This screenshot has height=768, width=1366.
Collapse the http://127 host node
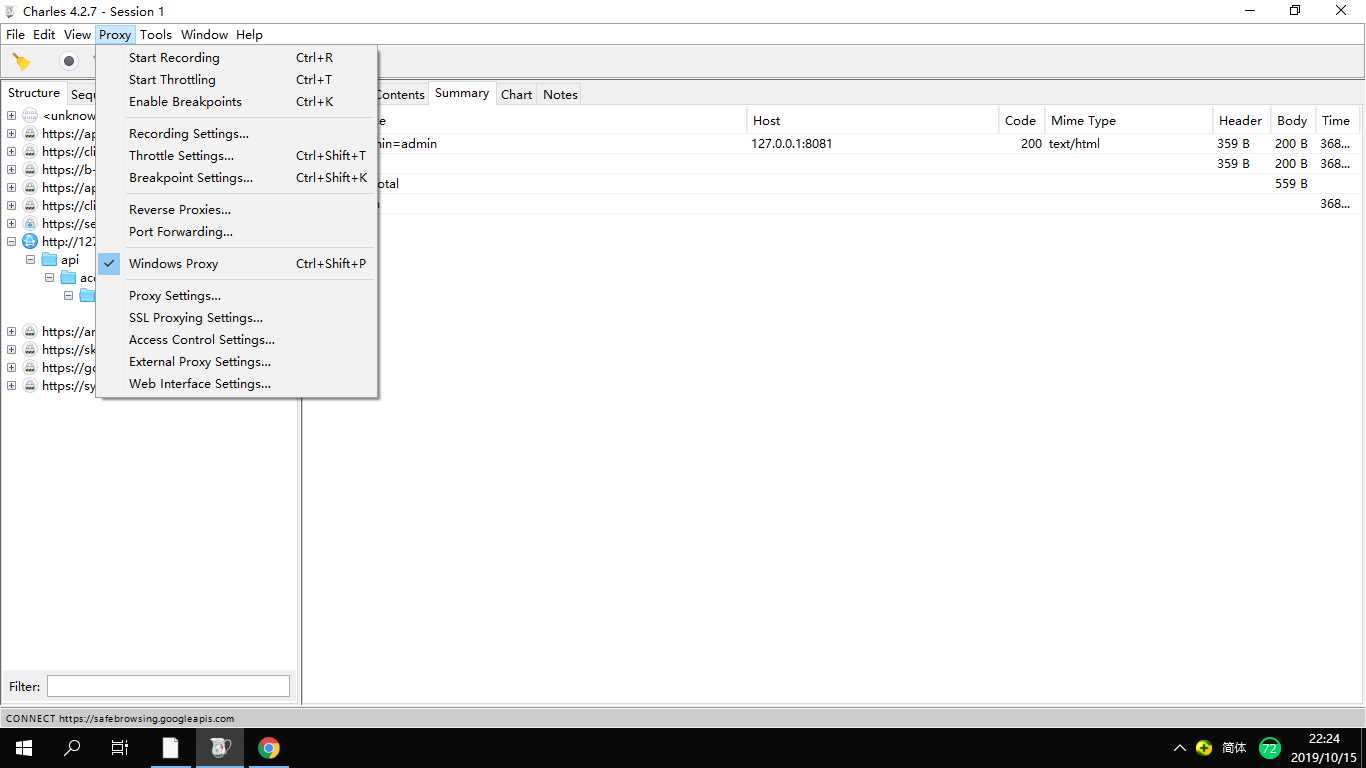coord(11,241)
